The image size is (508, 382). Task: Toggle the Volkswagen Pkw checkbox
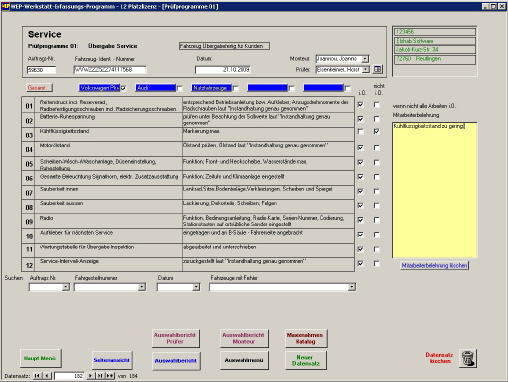pos(123,88)
